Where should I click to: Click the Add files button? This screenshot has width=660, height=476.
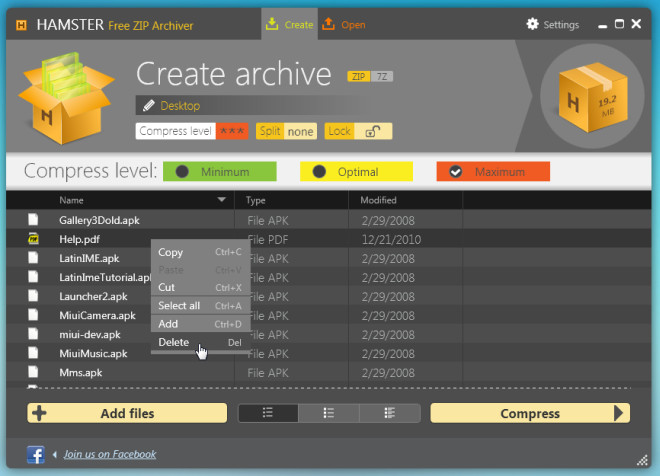pos(127,413)
